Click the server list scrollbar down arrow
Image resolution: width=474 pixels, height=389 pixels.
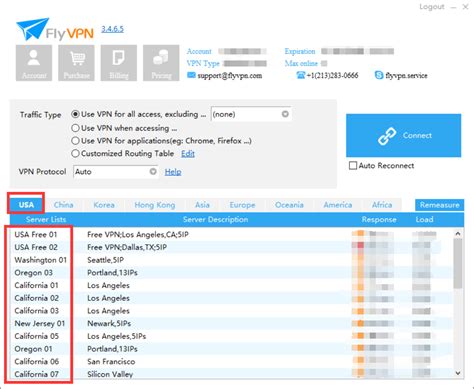coord(458,373)
